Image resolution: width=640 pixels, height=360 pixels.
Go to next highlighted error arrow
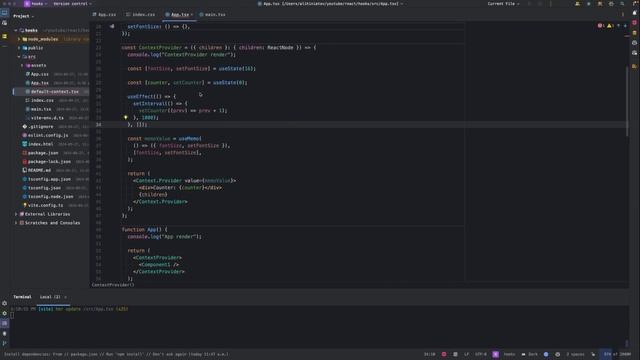coord(625,26)
